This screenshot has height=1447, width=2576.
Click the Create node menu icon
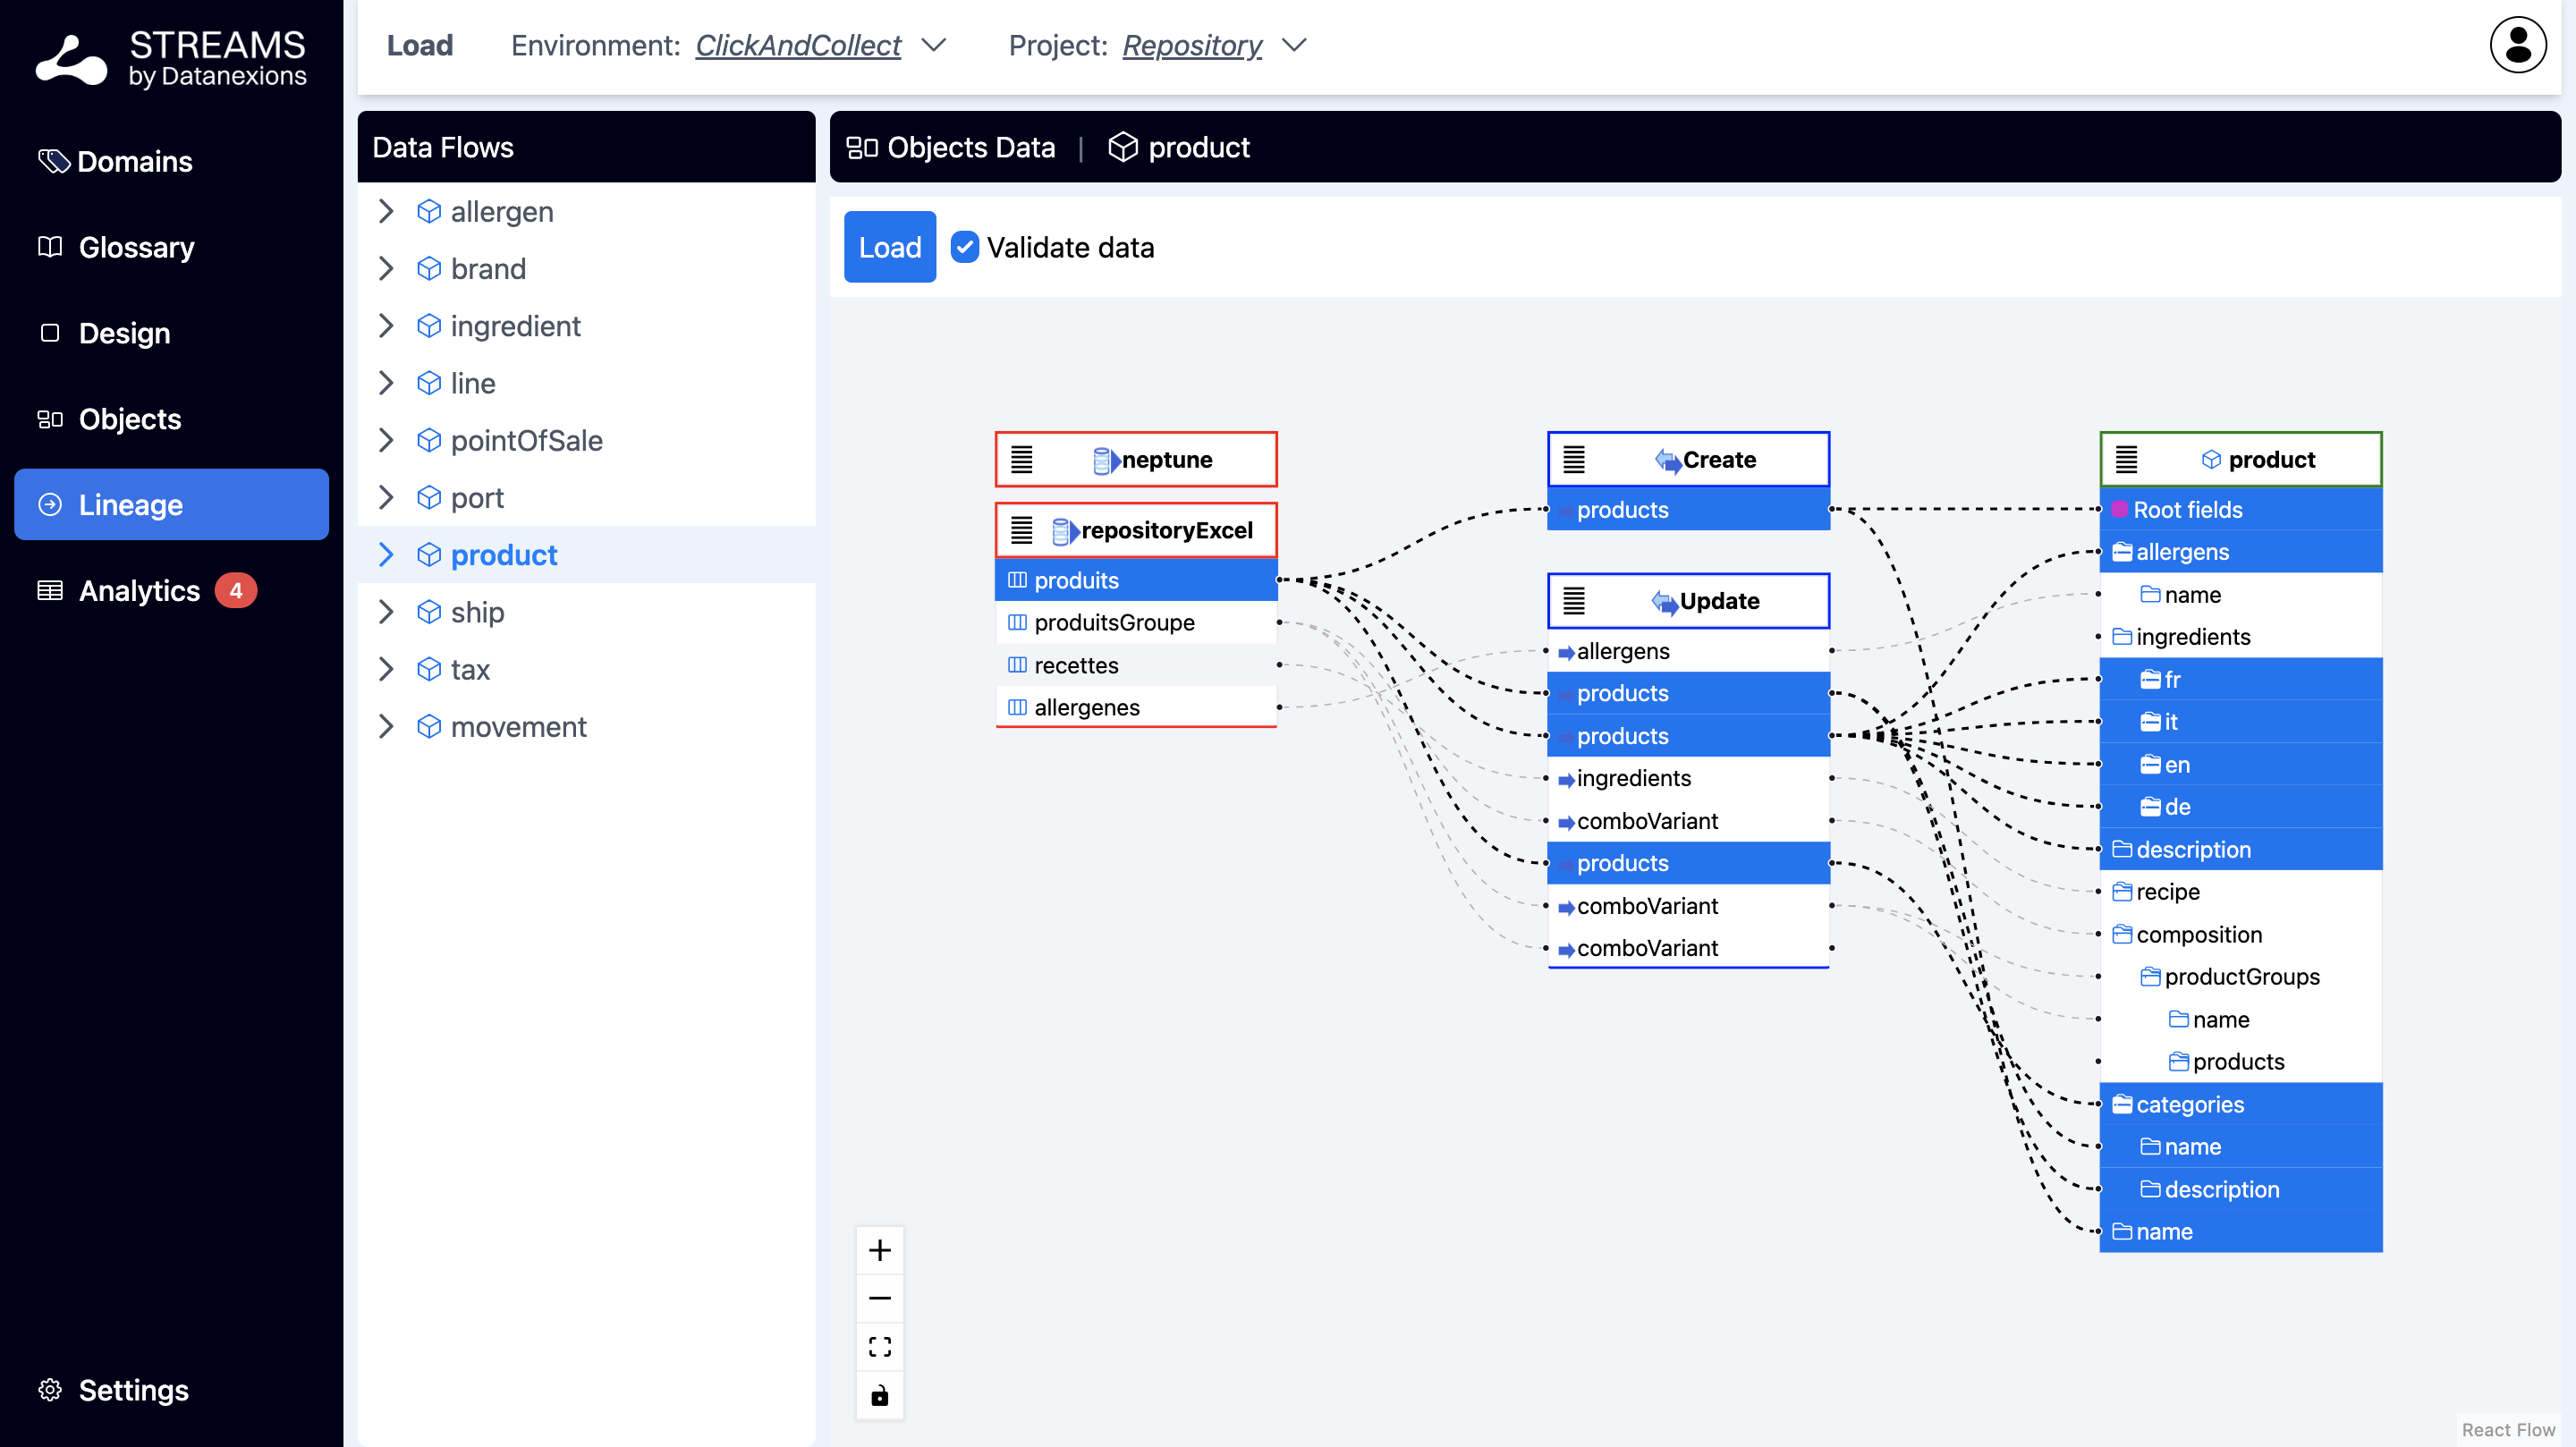click(x=1573, y=460)
